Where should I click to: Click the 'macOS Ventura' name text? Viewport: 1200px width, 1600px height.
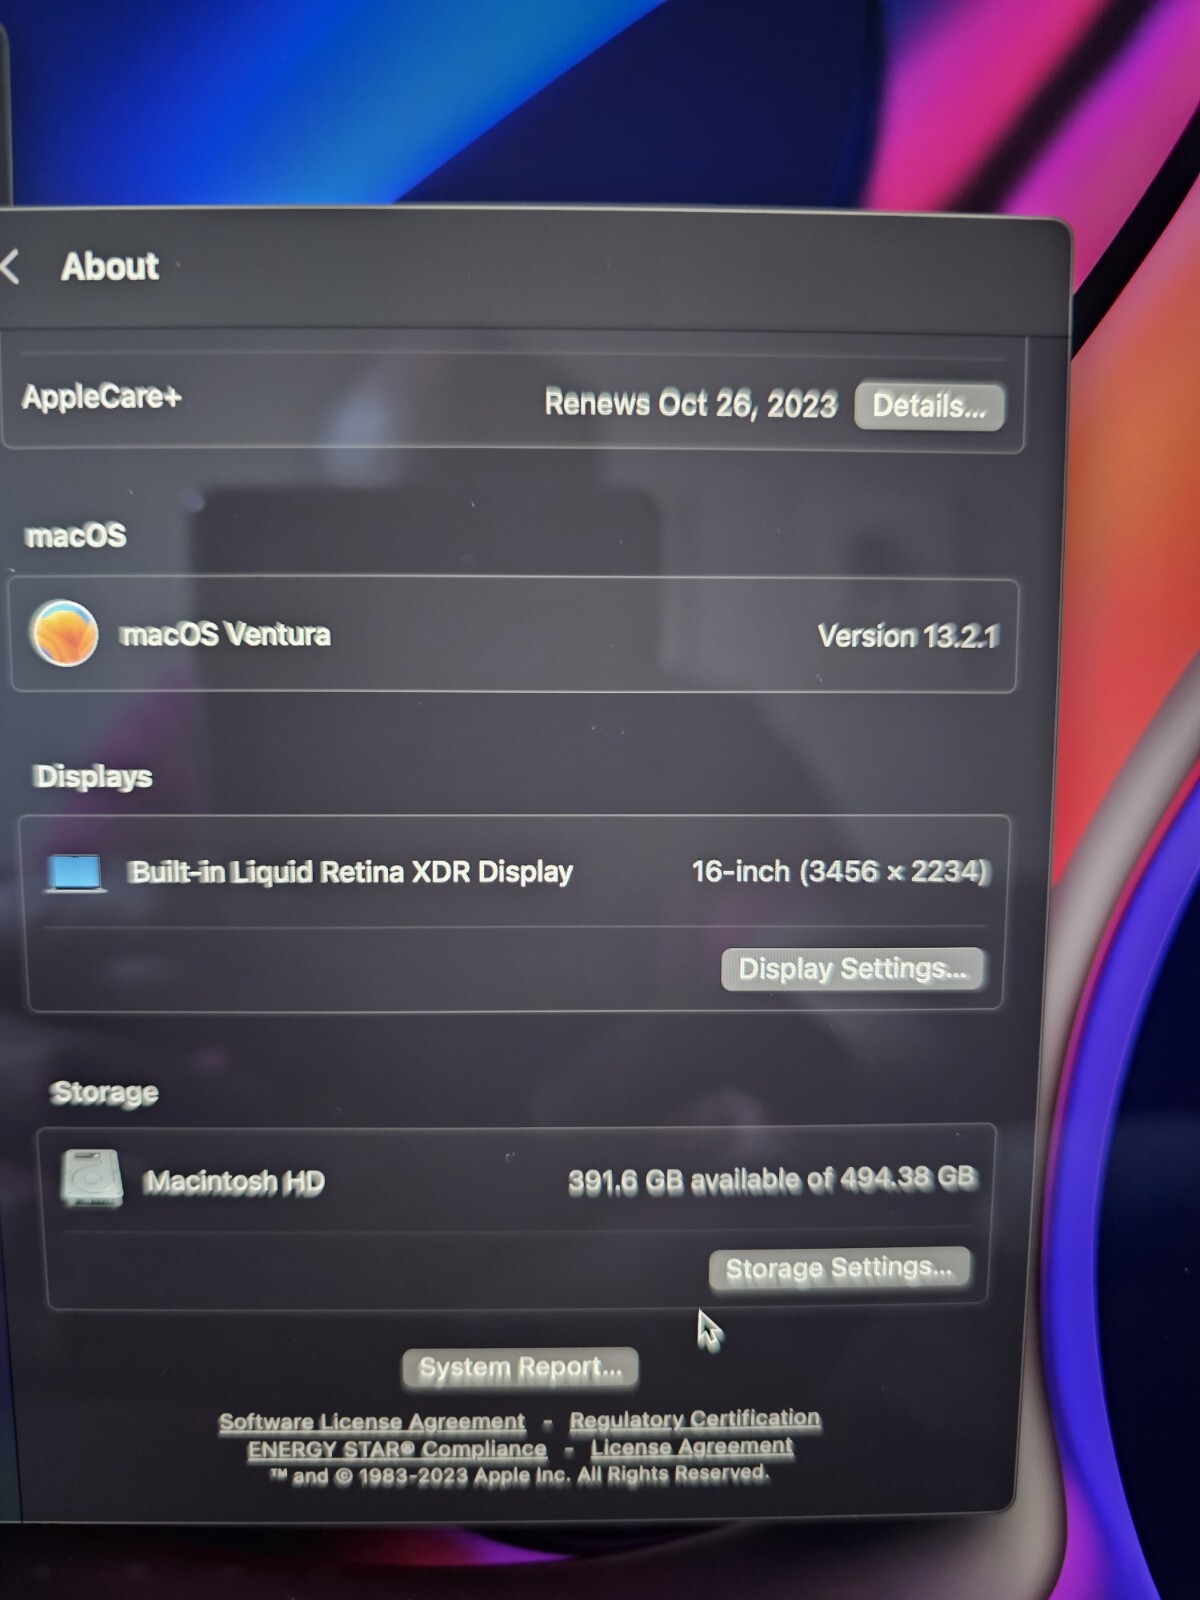(225, 634)
